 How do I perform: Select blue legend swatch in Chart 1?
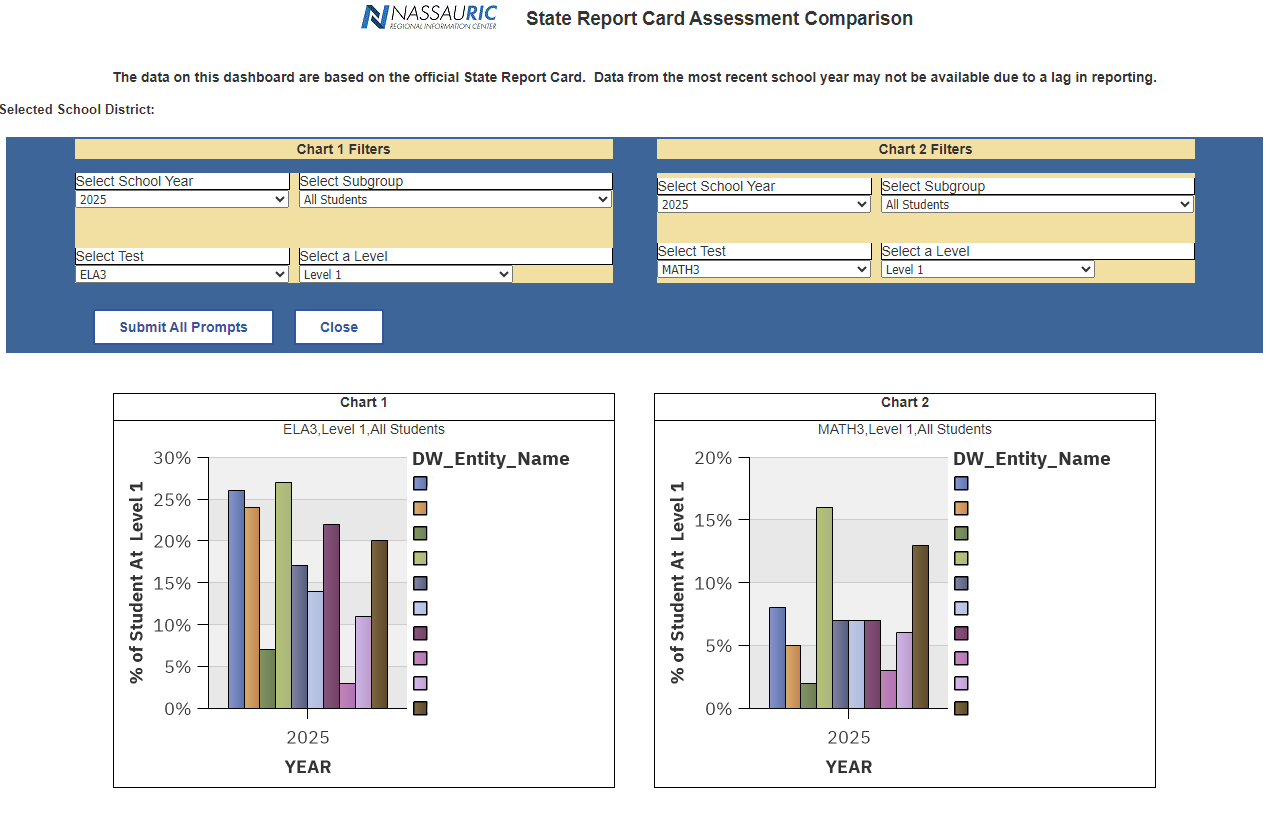coord(420,483)
